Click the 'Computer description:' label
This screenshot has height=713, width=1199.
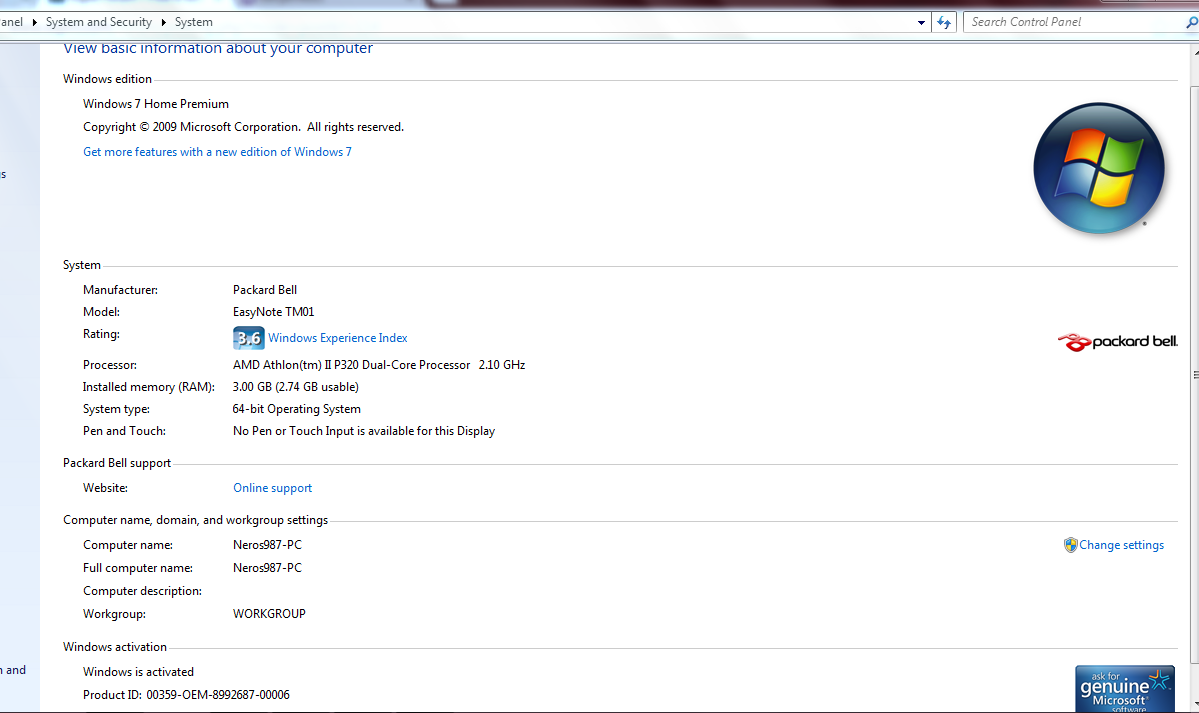[x=142, y=591]
